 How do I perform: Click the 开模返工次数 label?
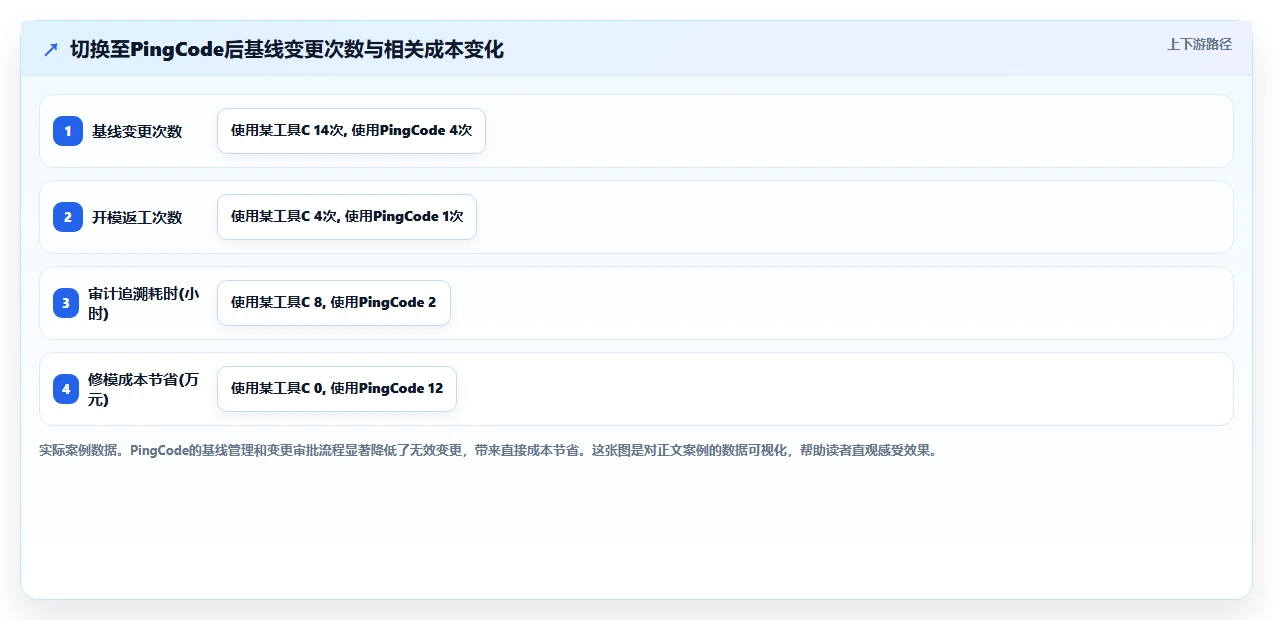click(x=137, y=217)
